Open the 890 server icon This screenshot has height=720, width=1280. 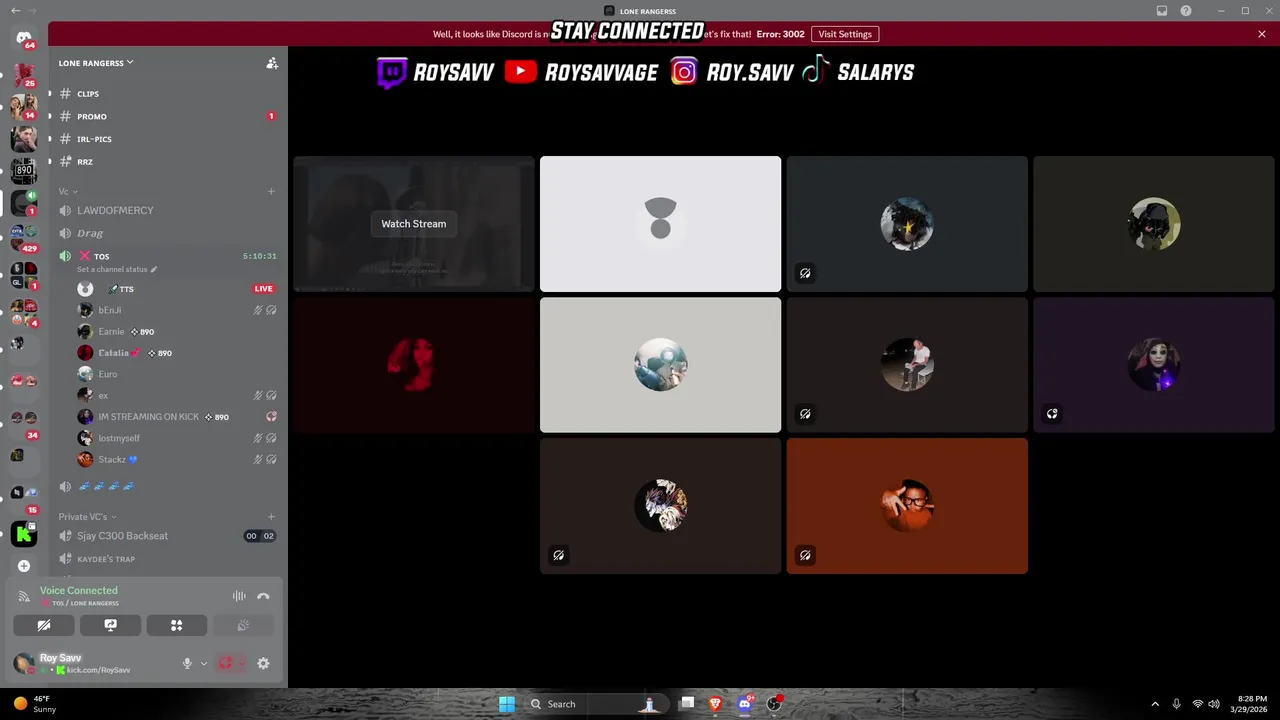[x=24, y=171]
